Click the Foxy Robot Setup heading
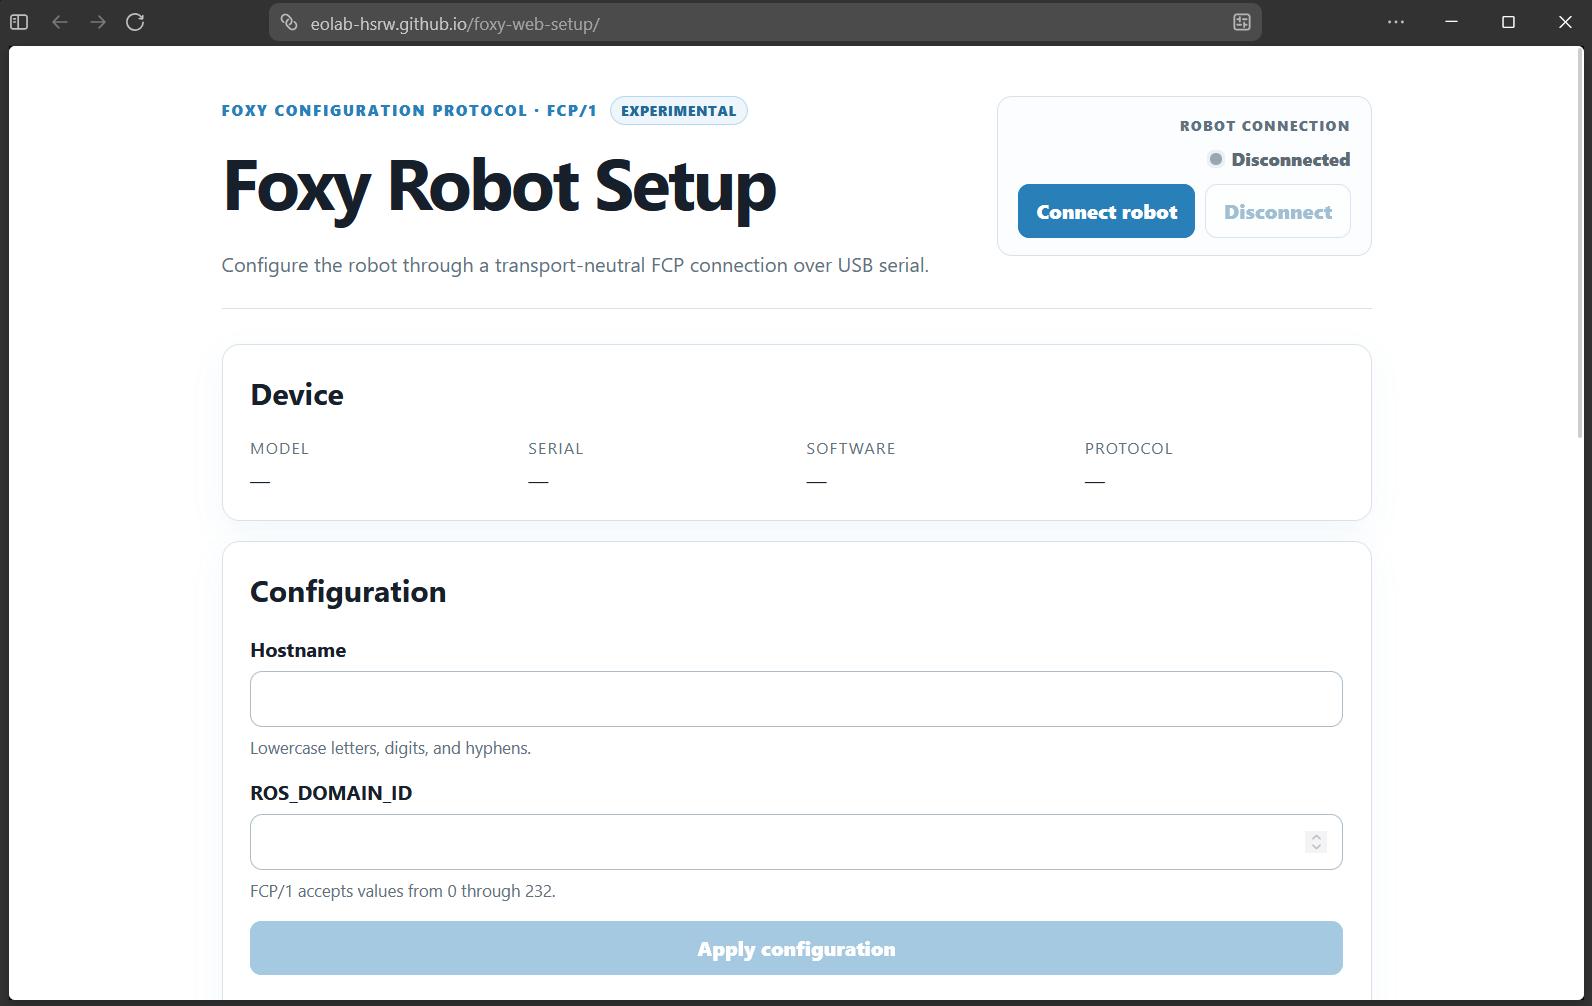 coord(499,186)
